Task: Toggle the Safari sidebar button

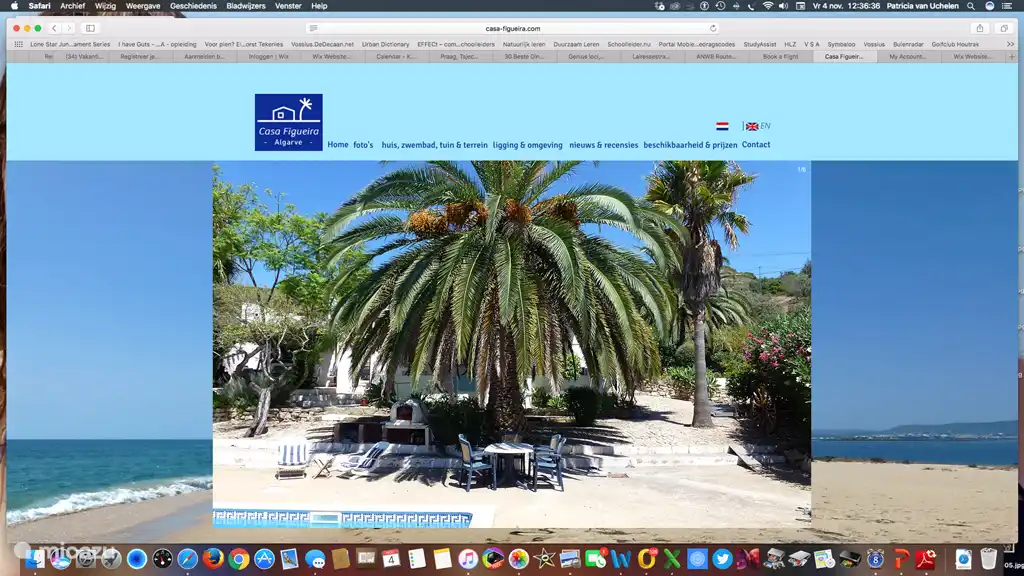Action: coord(90,29)
